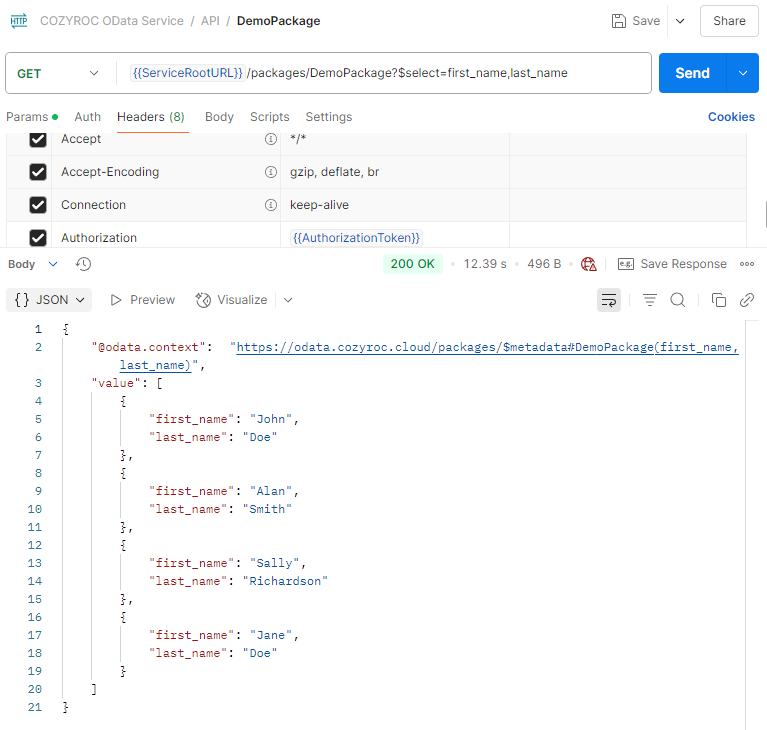Screen dimensions: 767x730
Task: Open the Scripts tab
Action: tap(269, 117)
